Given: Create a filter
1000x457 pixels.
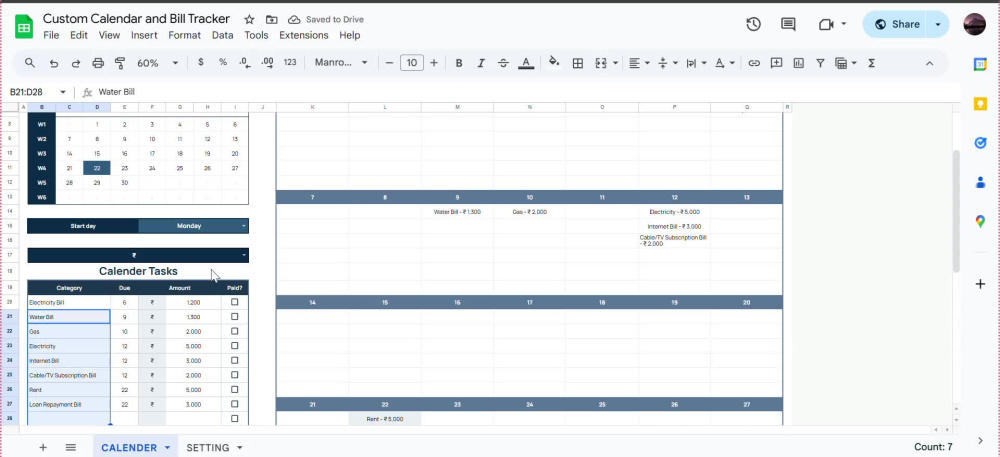Looking at the screenshot, I should tap(820, 62).
